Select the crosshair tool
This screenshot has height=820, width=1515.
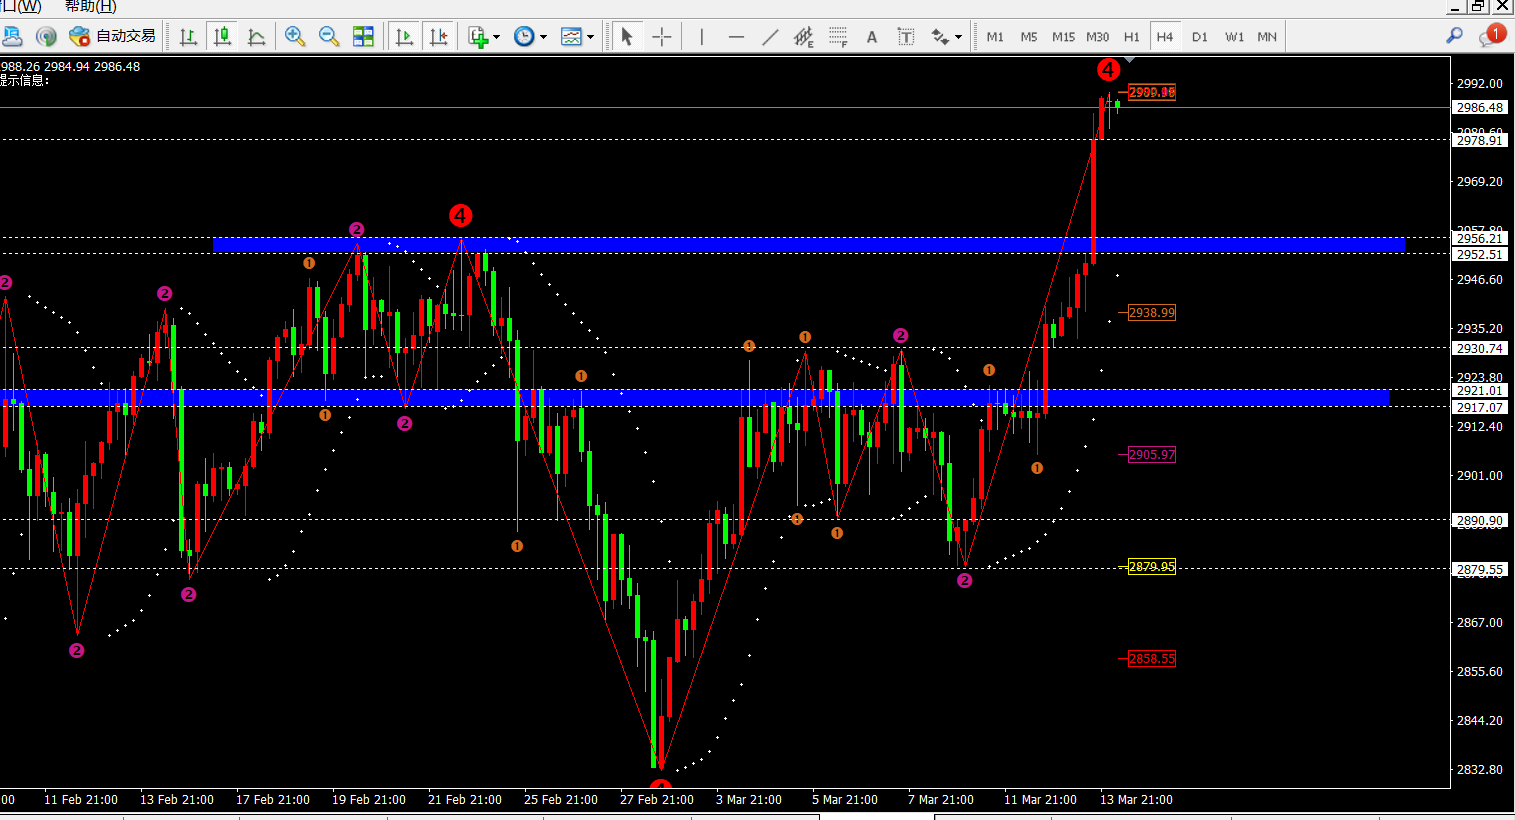[661, 37]
